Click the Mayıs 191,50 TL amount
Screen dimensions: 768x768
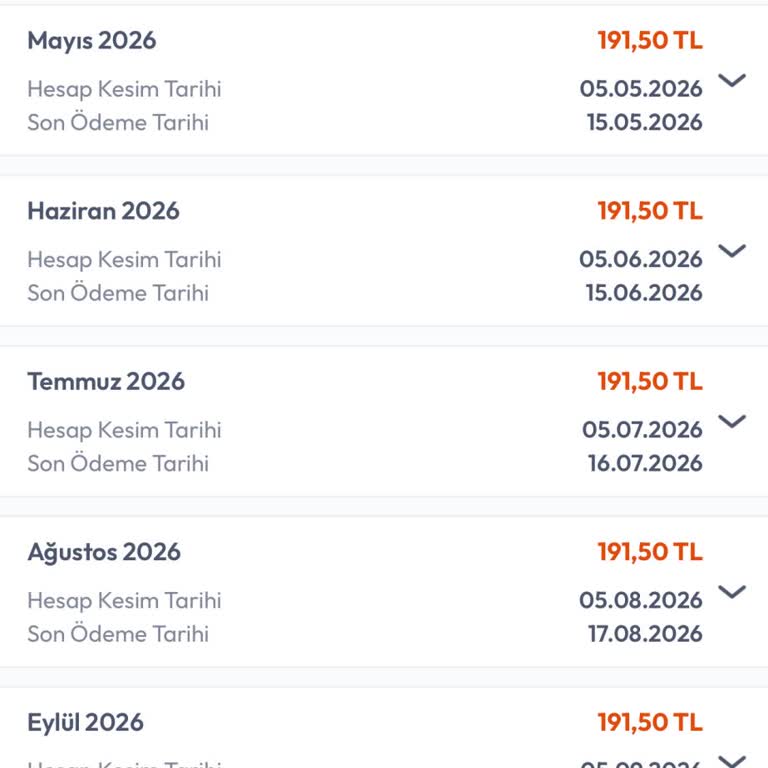click(650, 41)
